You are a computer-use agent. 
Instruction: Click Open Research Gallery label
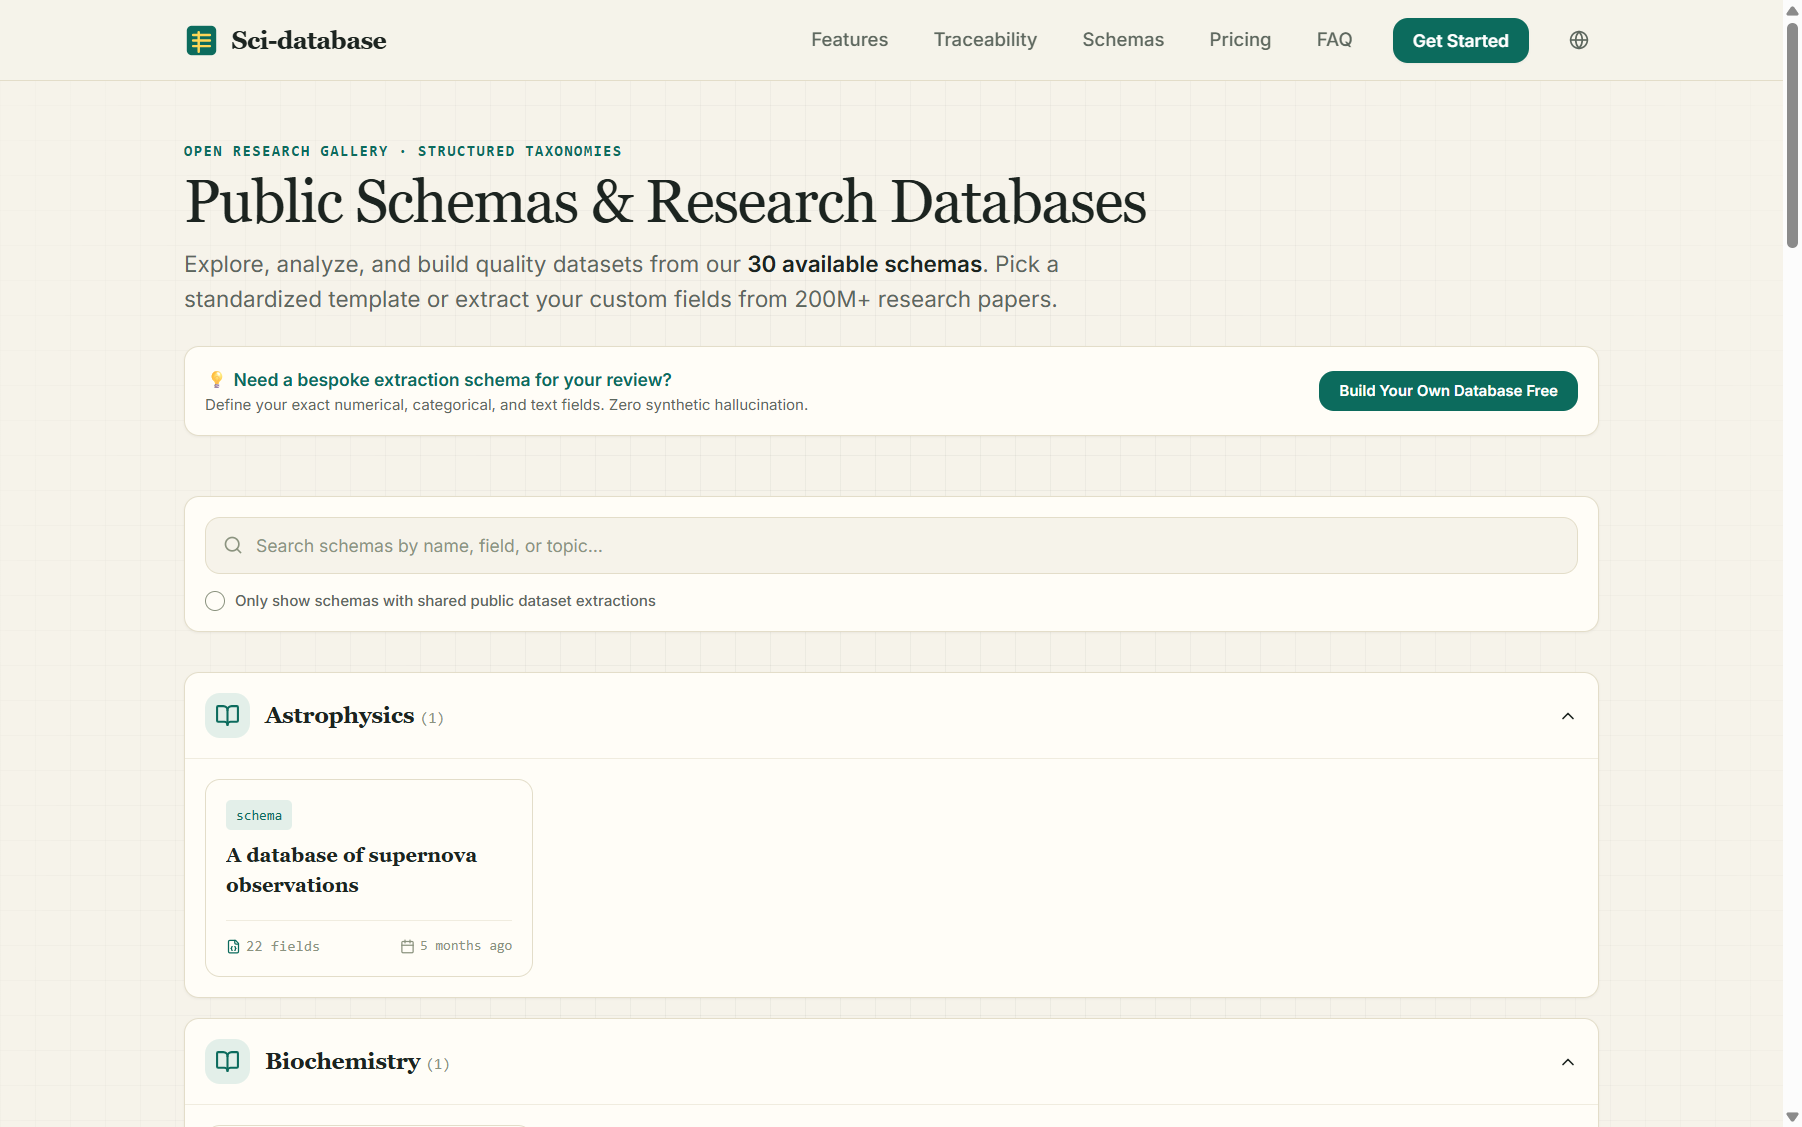click(x=286, y=151)
